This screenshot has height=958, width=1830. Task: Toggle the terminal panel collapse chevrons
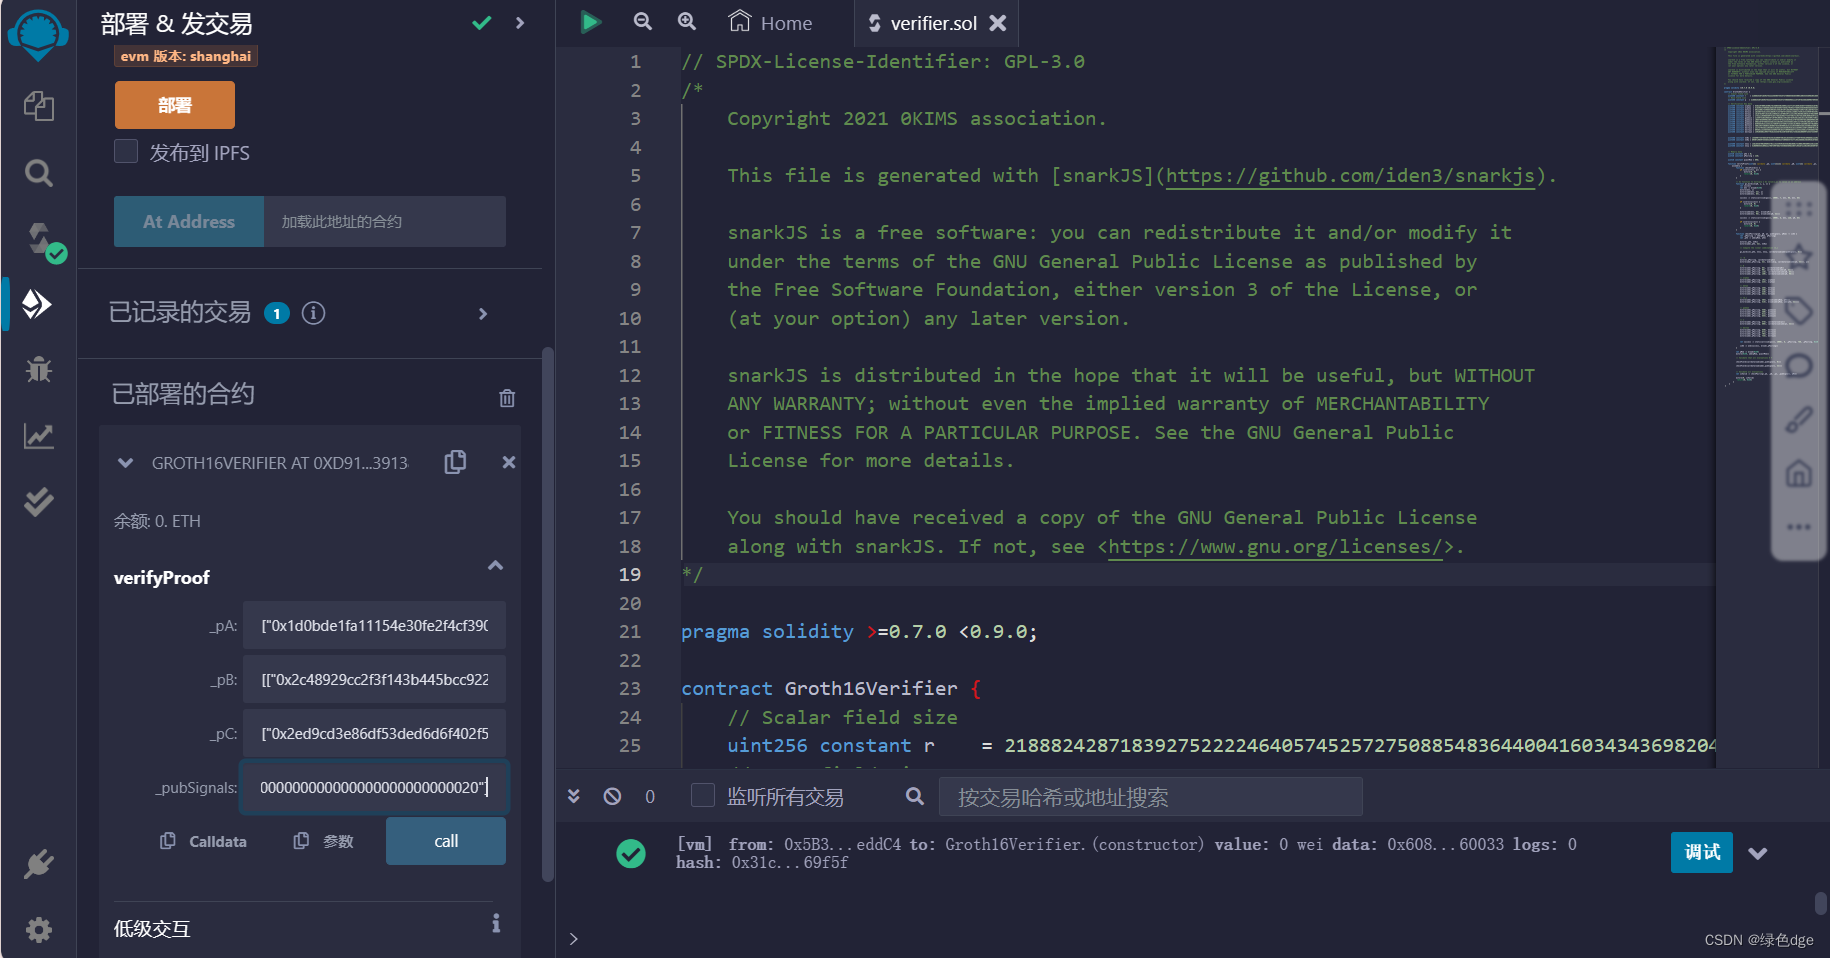574,796
